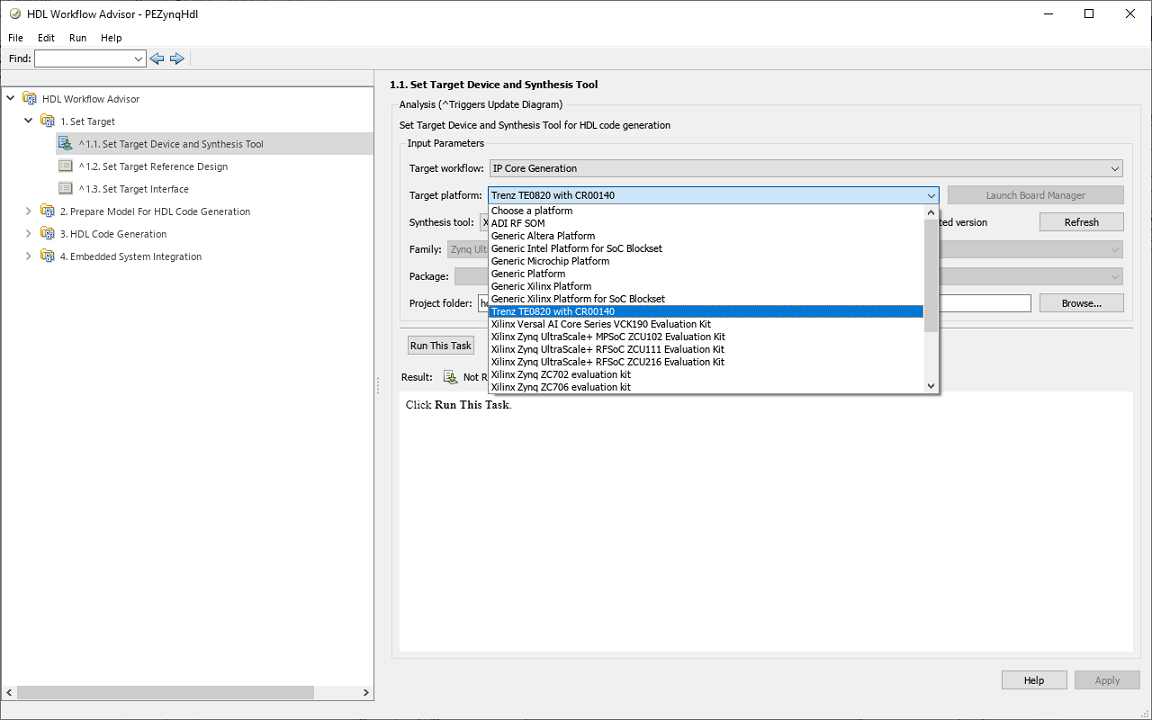Select Generic Altera Platform option
Screen dimensions: 1152x720
click(x=706, y=236)
